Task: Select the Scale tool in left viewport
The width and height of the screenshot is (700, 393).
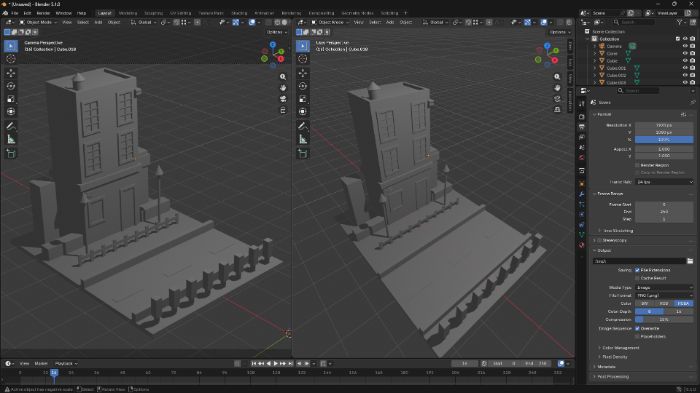Action: [x=11, y=99]
